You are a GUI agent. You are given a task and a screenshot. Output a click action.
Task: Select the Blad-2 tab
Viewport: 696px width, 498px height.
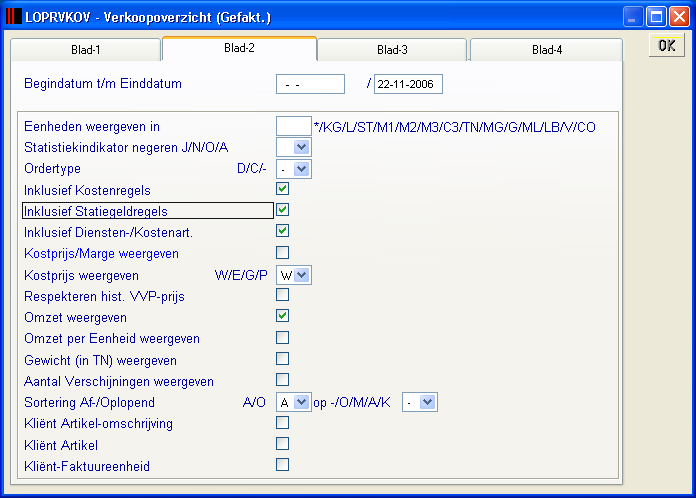click(239, 48)
